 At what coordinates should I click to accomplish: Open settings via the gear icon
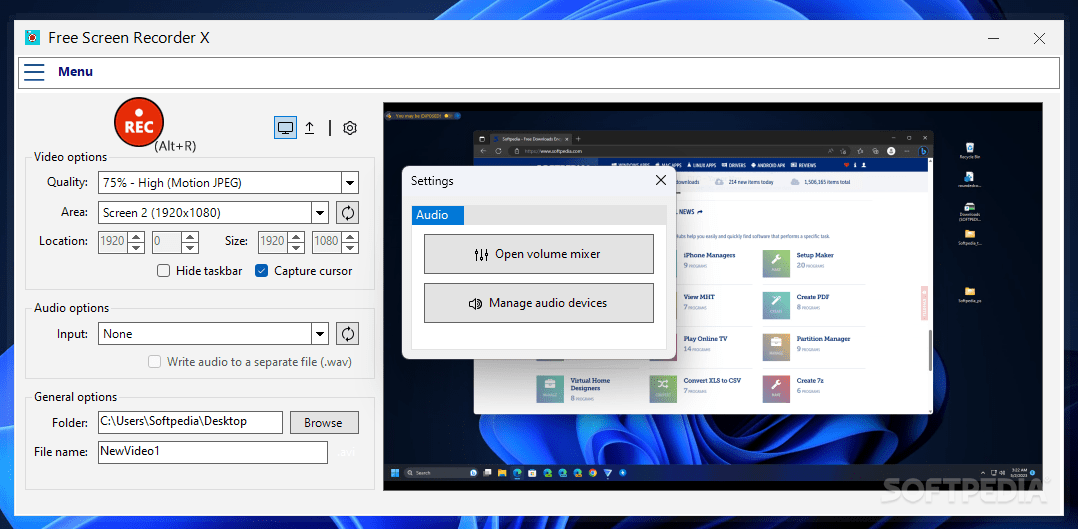click(x=350, y=128)
